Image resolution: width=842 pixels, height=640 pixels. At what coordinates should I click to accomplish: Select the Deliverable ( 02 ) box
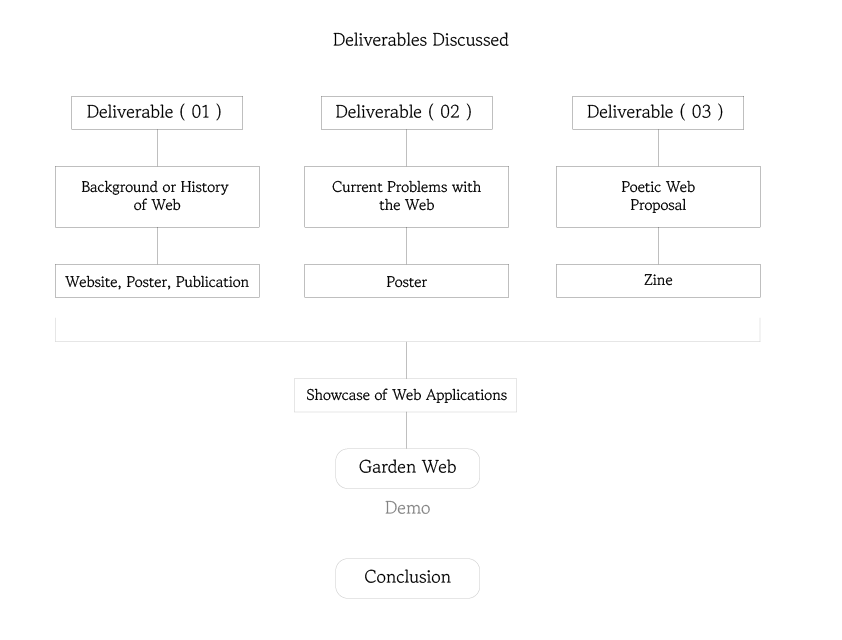[x=406, y=112]
